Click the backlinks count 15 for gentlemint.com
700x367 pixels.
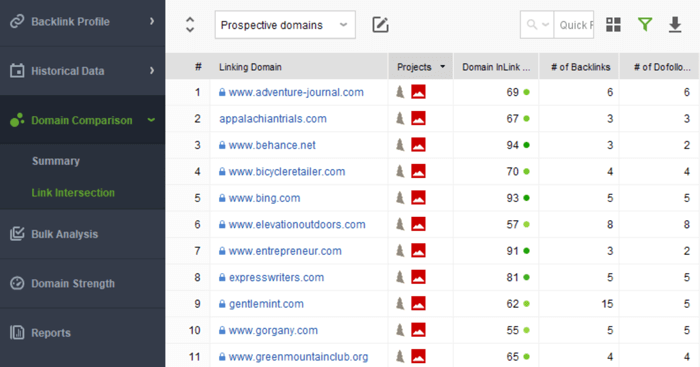point(607,304)
